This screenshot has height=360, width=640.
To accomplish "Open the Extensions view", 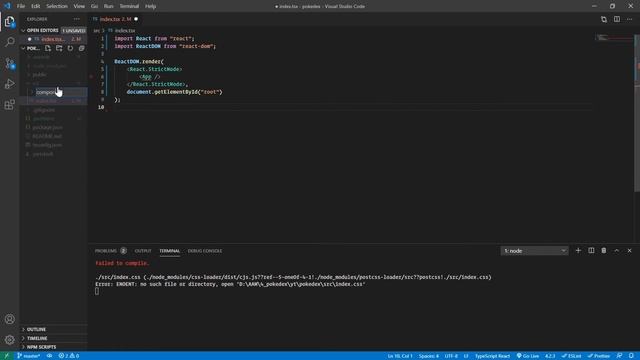I will [x=9, y=105].
